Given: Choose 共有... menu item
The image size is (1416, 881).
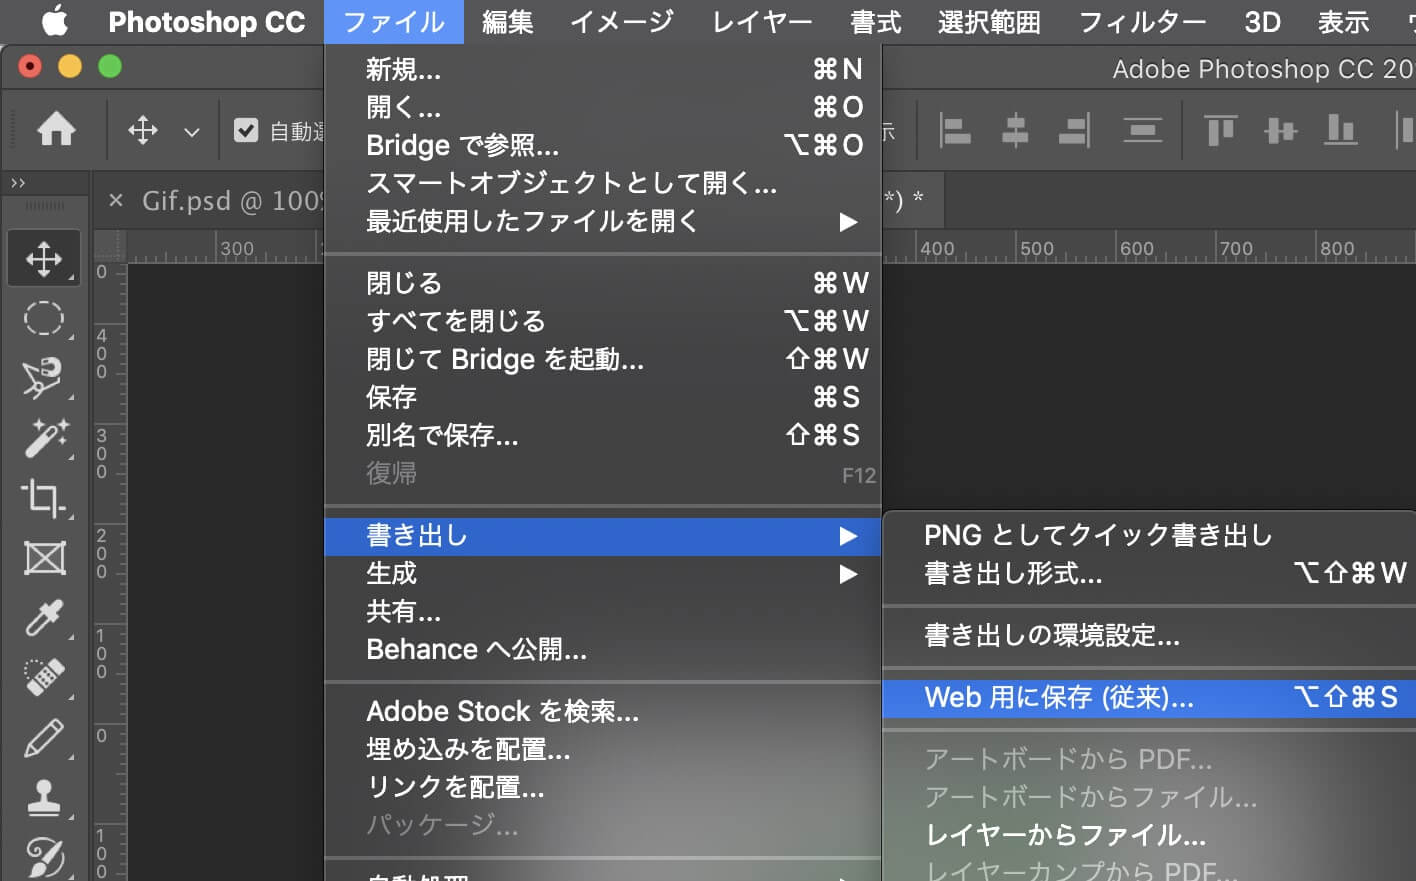Looking at the screenshot, I should tap(602, 612).
